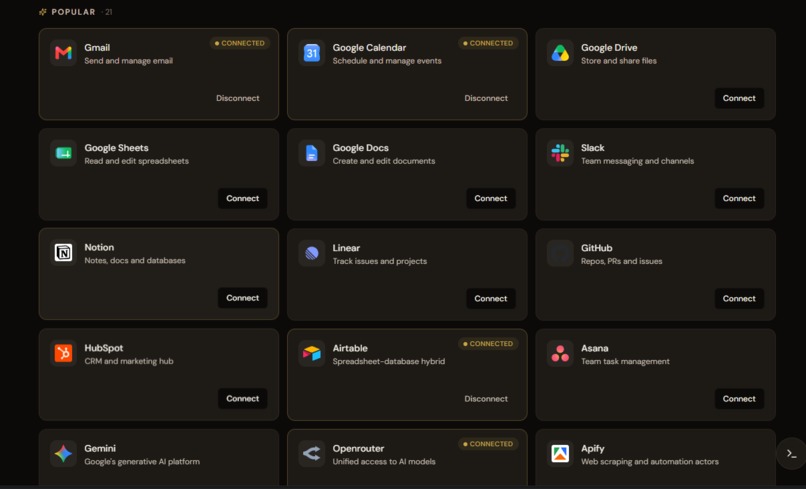Connect the Google Docs integration

point(491,198)
